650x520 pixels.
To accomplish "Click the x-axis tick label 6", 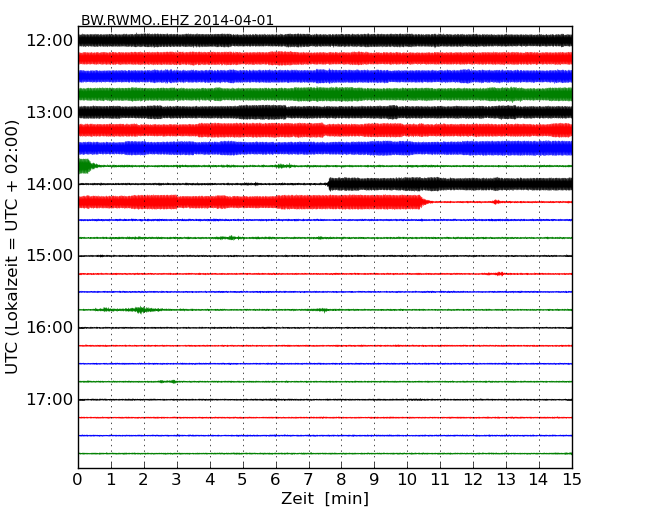I will [276, 480].
